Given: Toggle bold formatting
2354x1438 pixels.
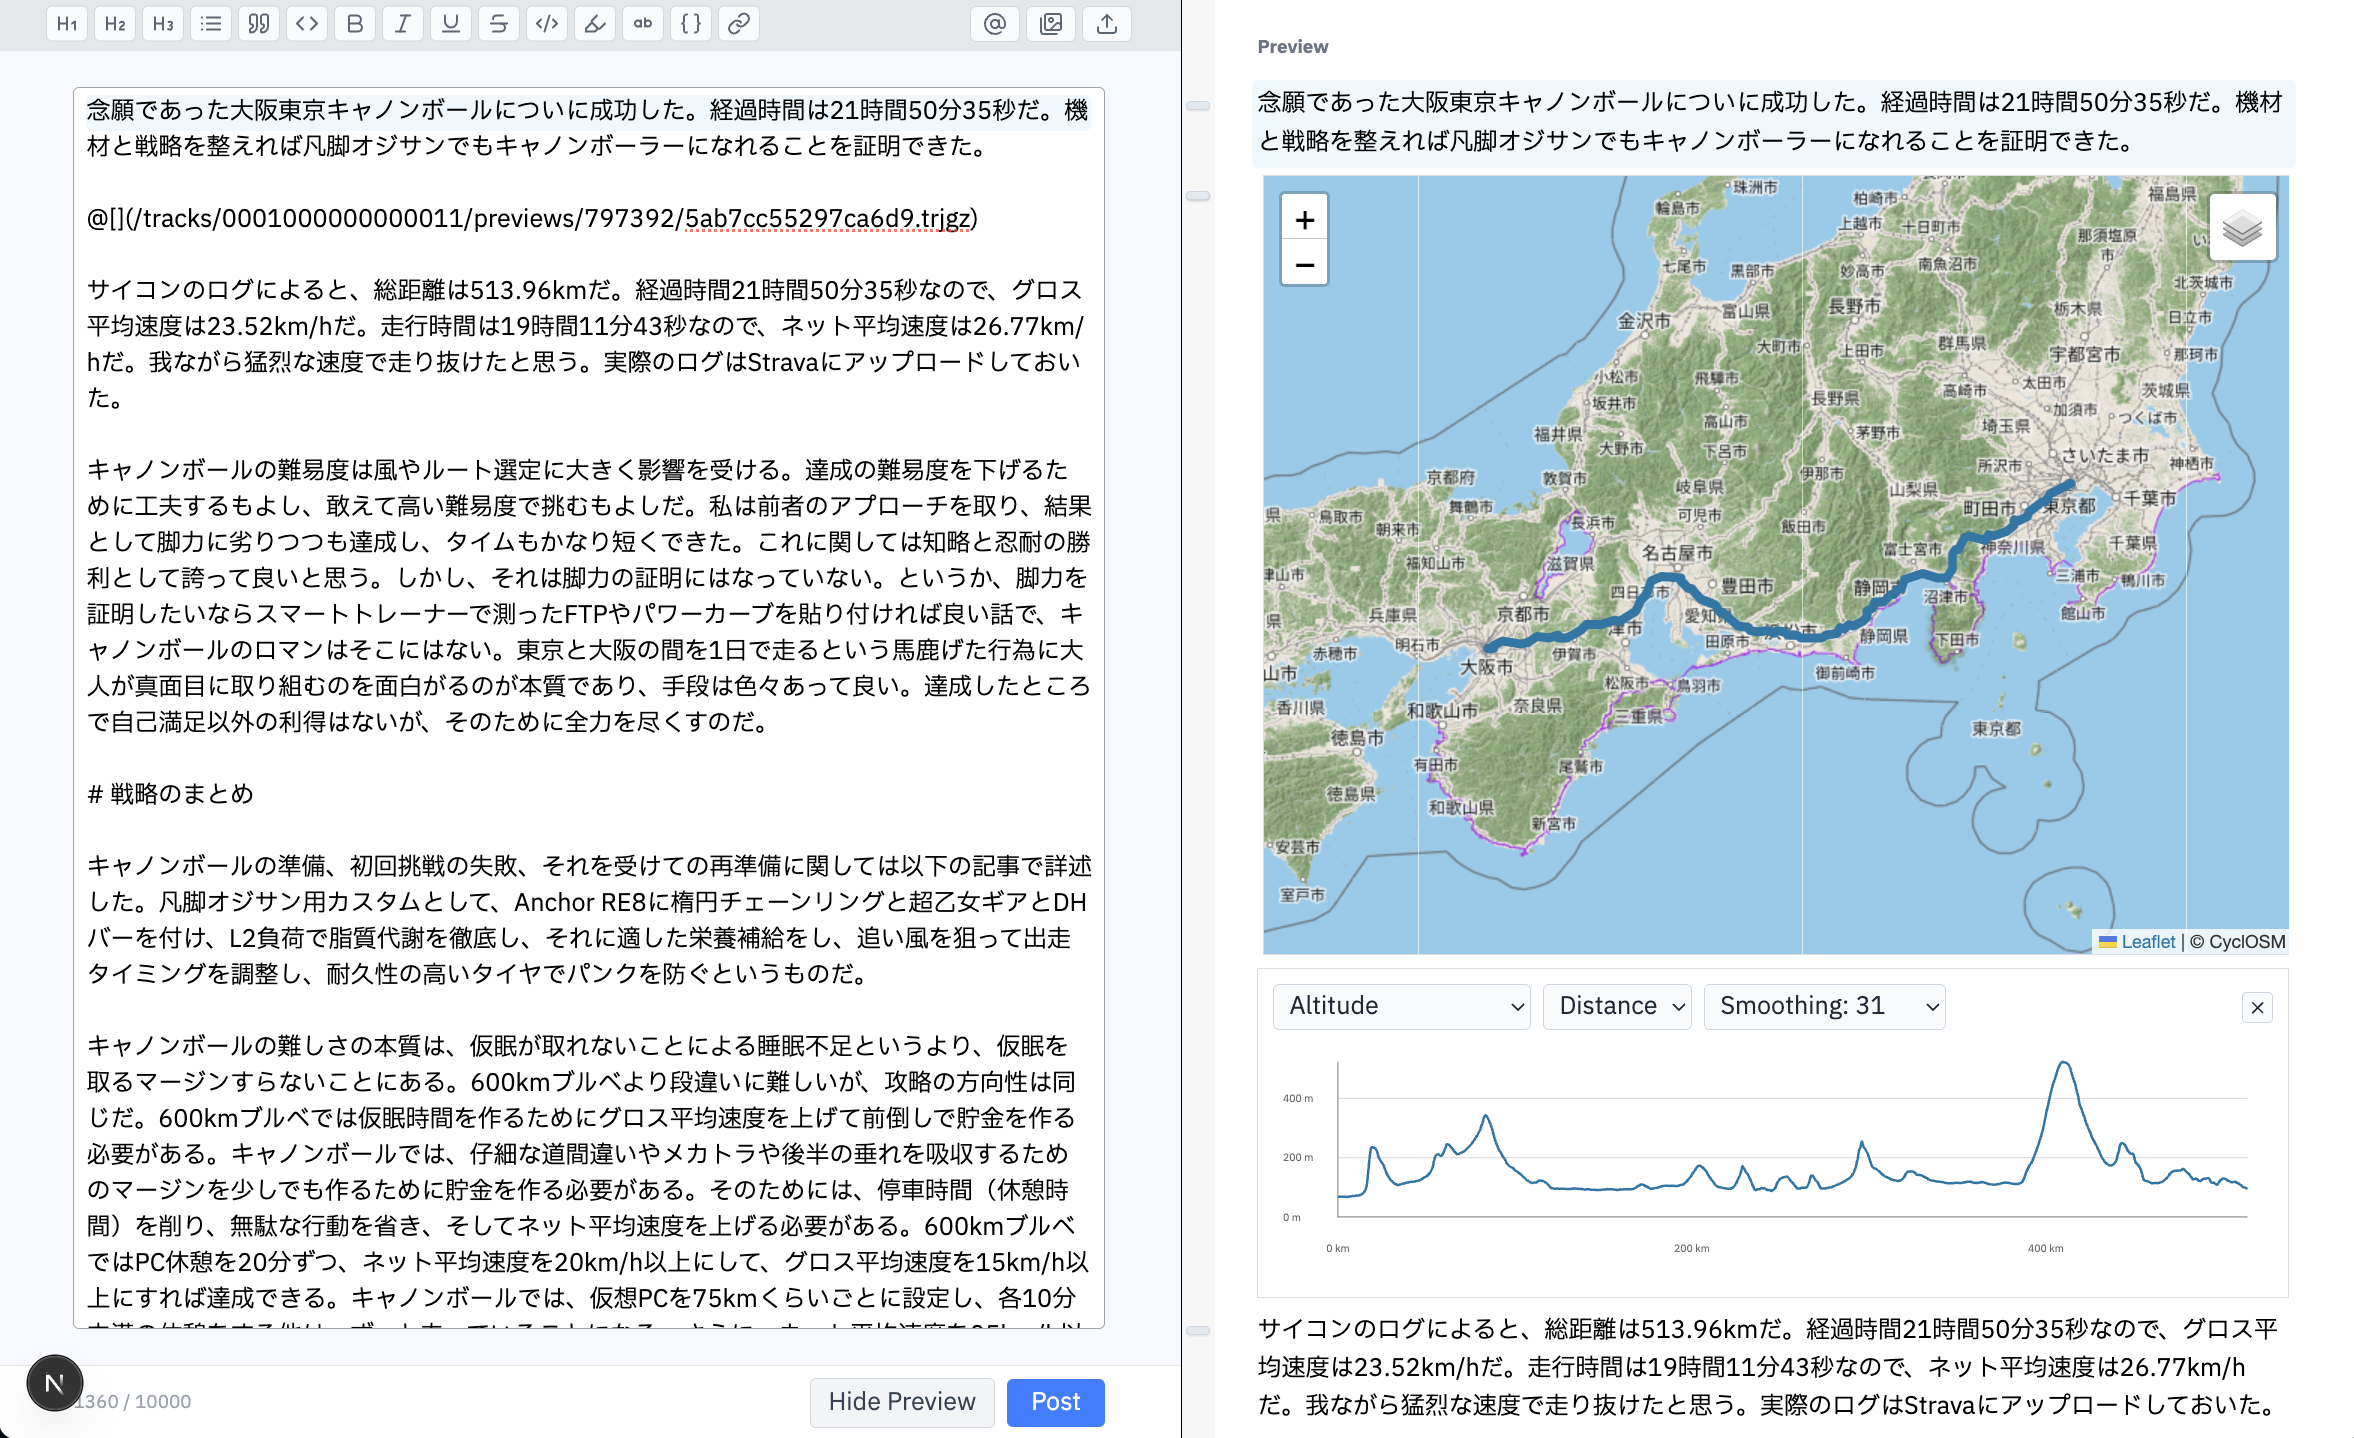Looking at the screenshot, I should 355,24.
